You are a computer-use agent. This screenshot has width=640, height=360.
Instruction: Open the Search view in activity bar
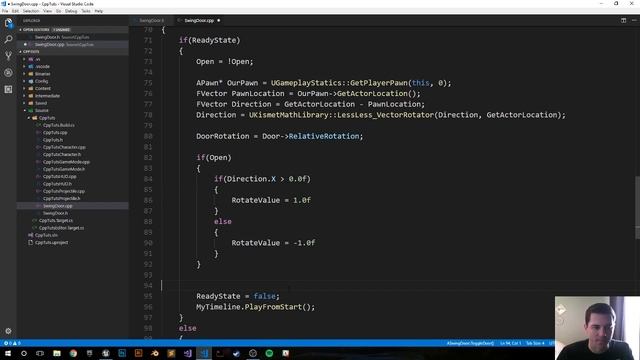[x=8, y=40]
